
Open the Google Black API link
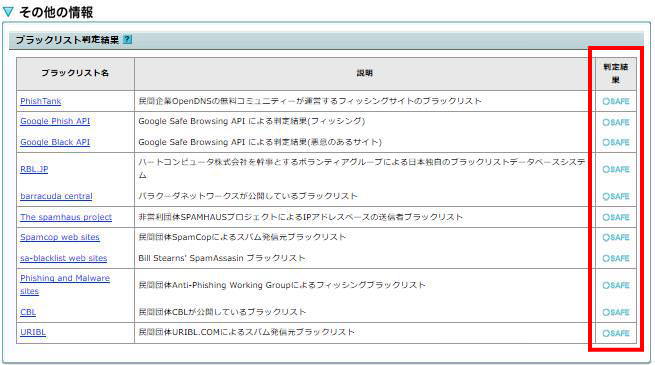[x=55, y=142]
